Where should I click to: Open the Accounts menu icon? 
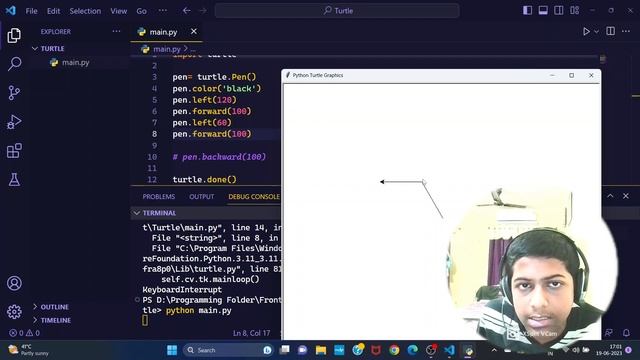tap(14, 283)
